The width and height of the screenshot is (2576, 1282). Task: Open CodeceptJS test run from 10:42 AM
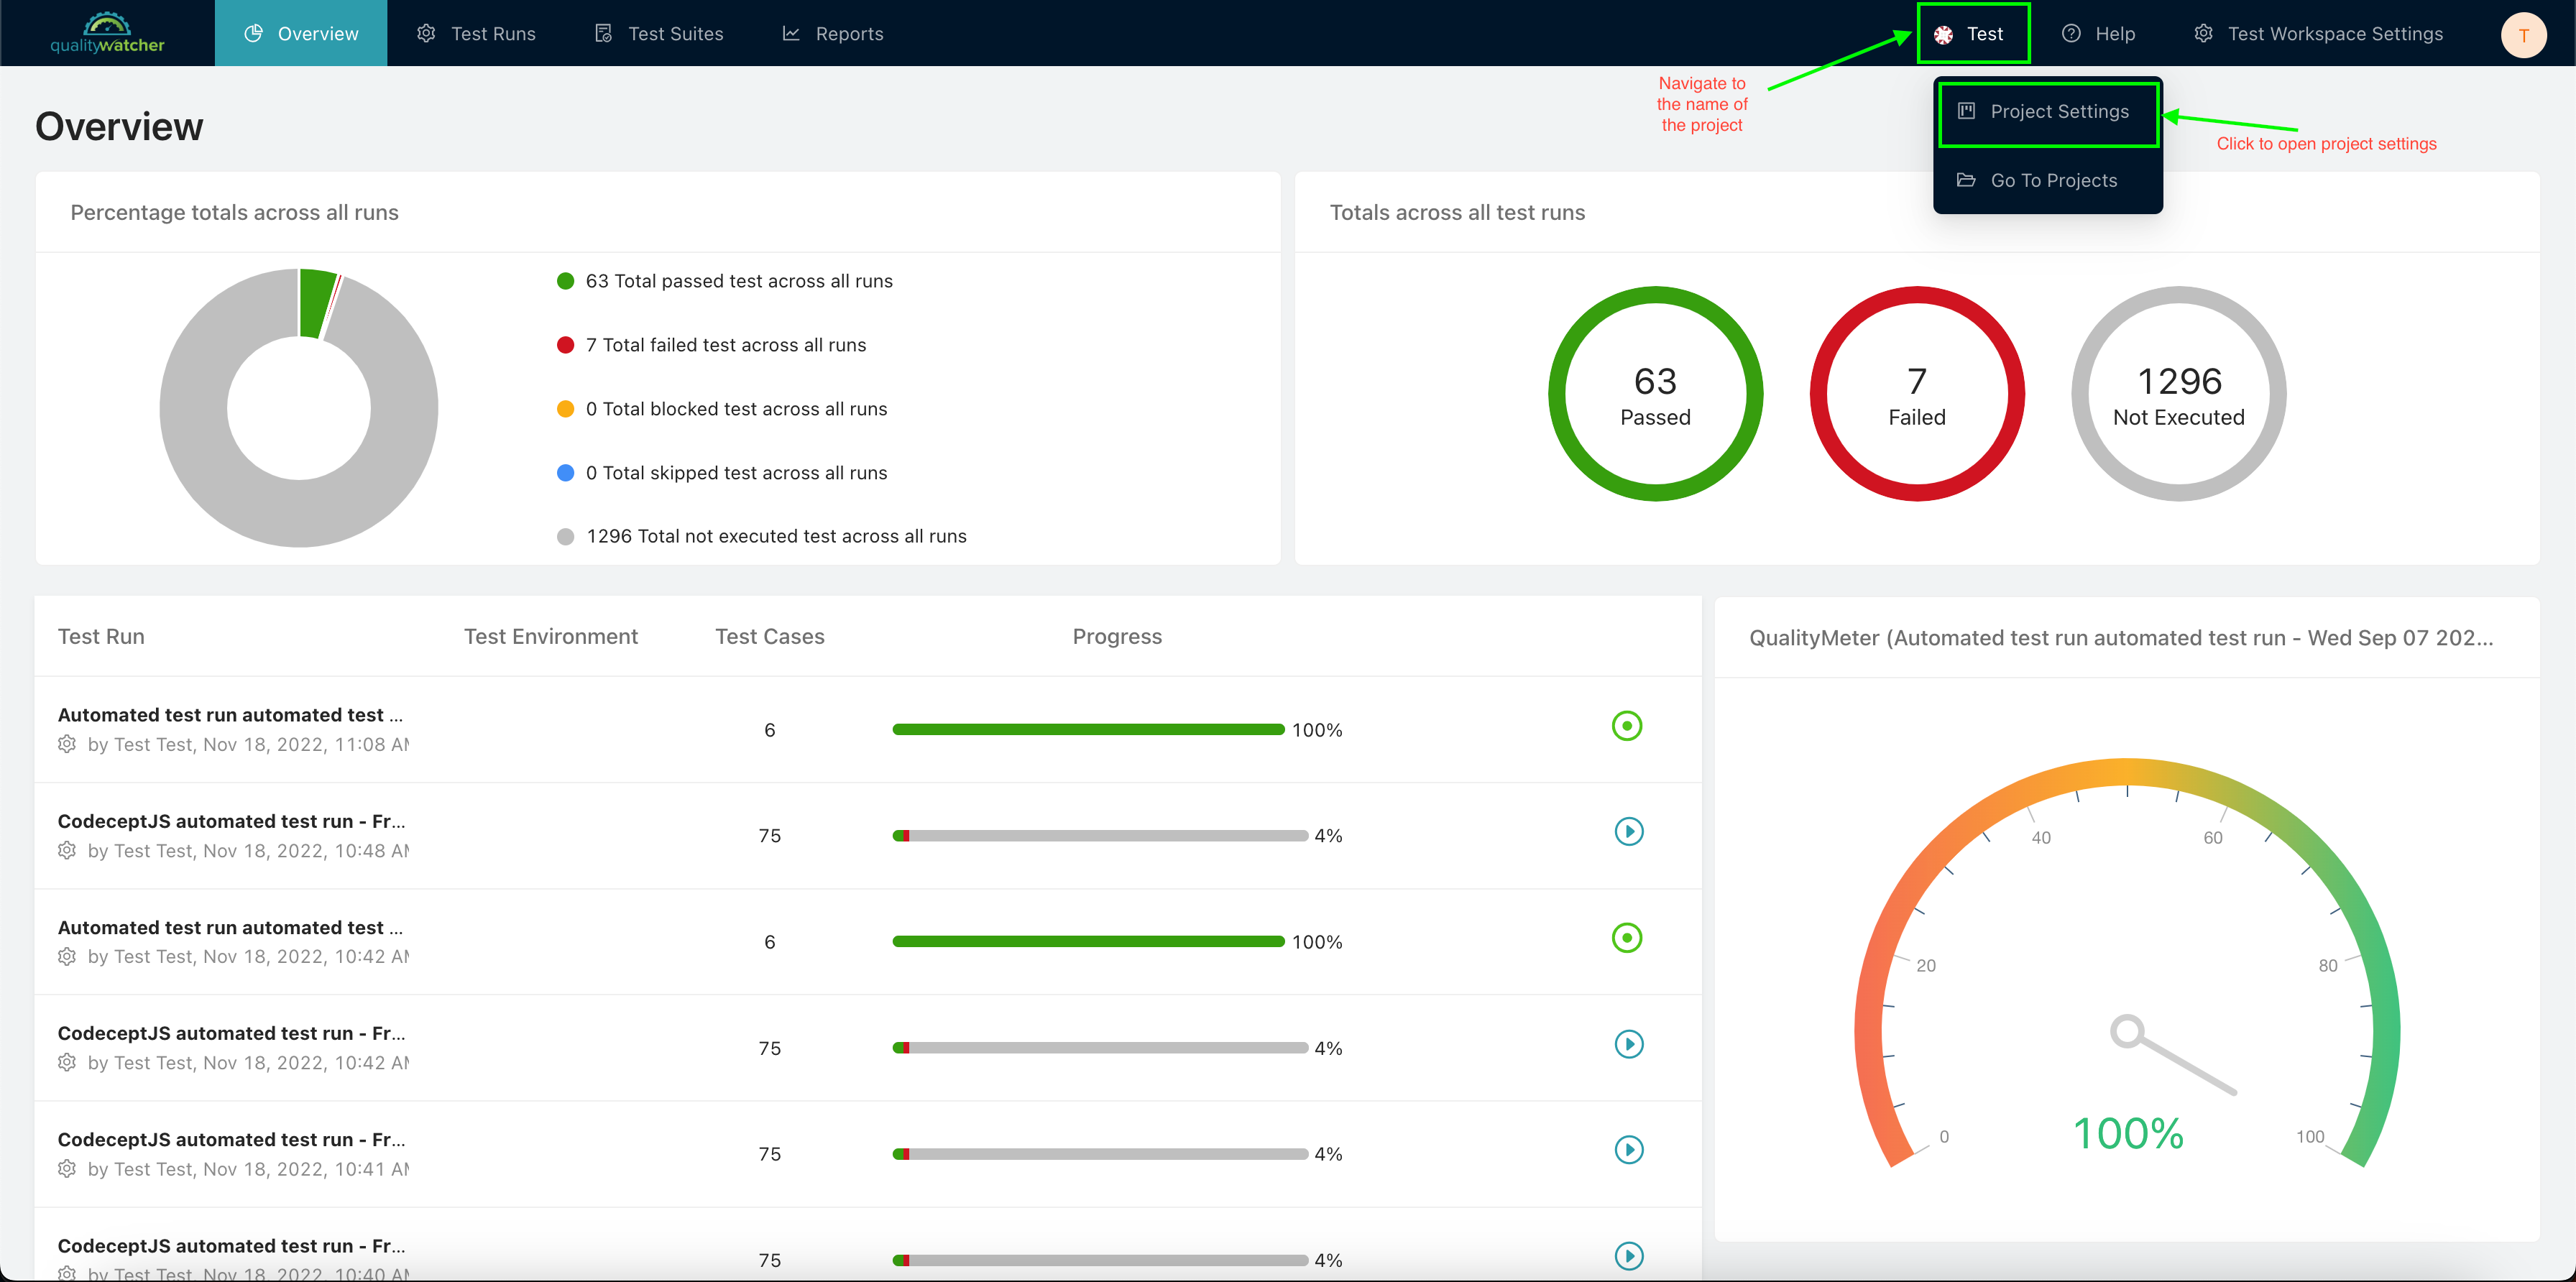[232, 1033]
